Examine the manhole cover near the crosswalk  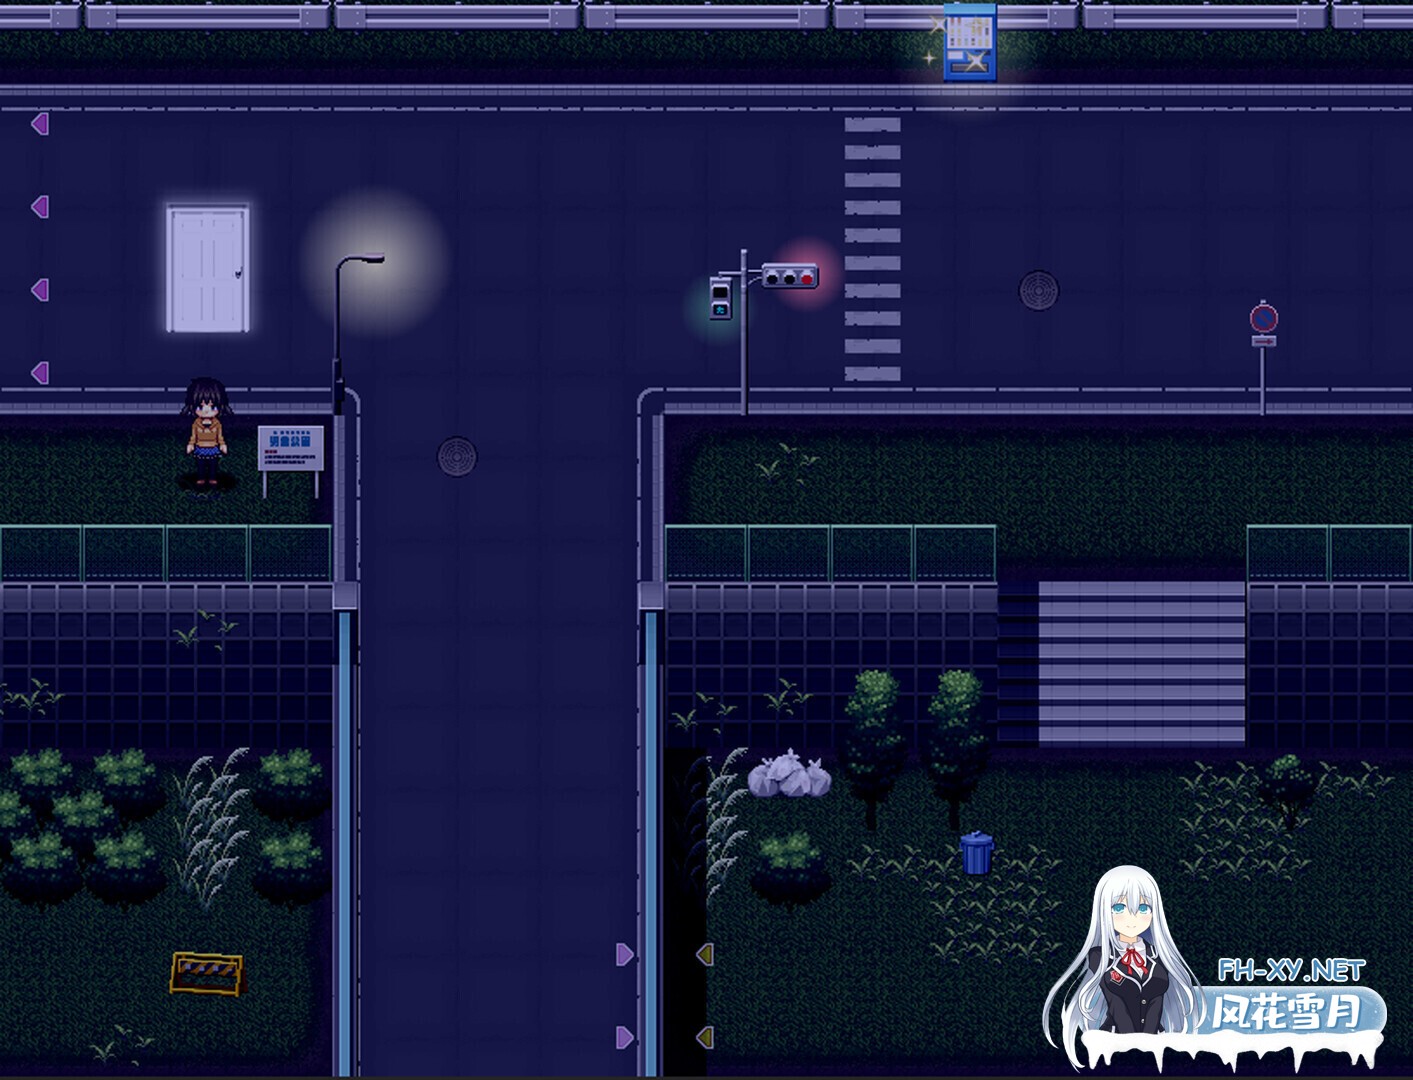click(x=1038, y=291)
